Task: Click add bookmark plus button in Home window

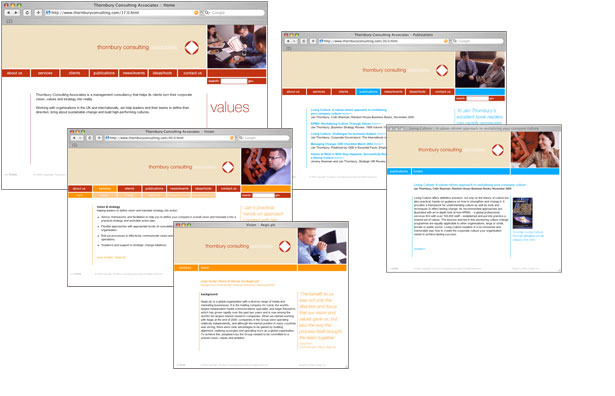Action: 38,13
